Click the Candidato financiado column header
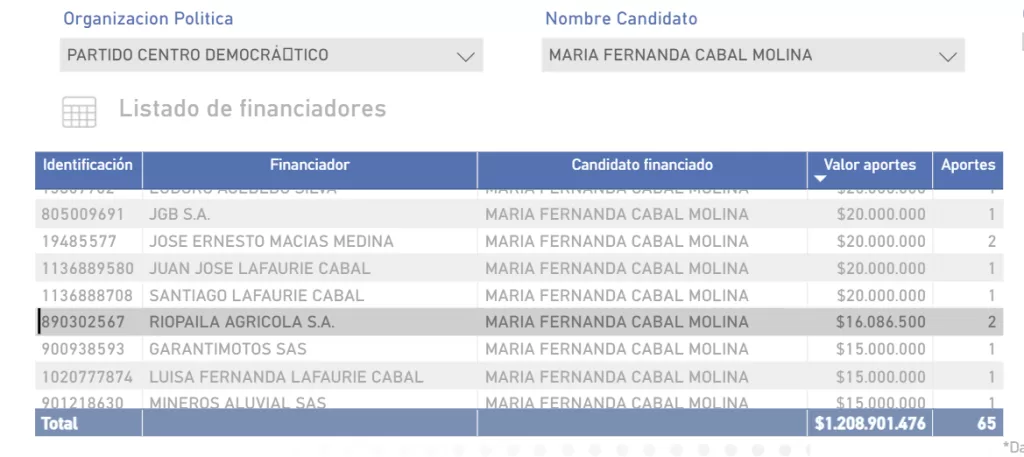This screenshot has height=457, width=1024. (642, 165)
